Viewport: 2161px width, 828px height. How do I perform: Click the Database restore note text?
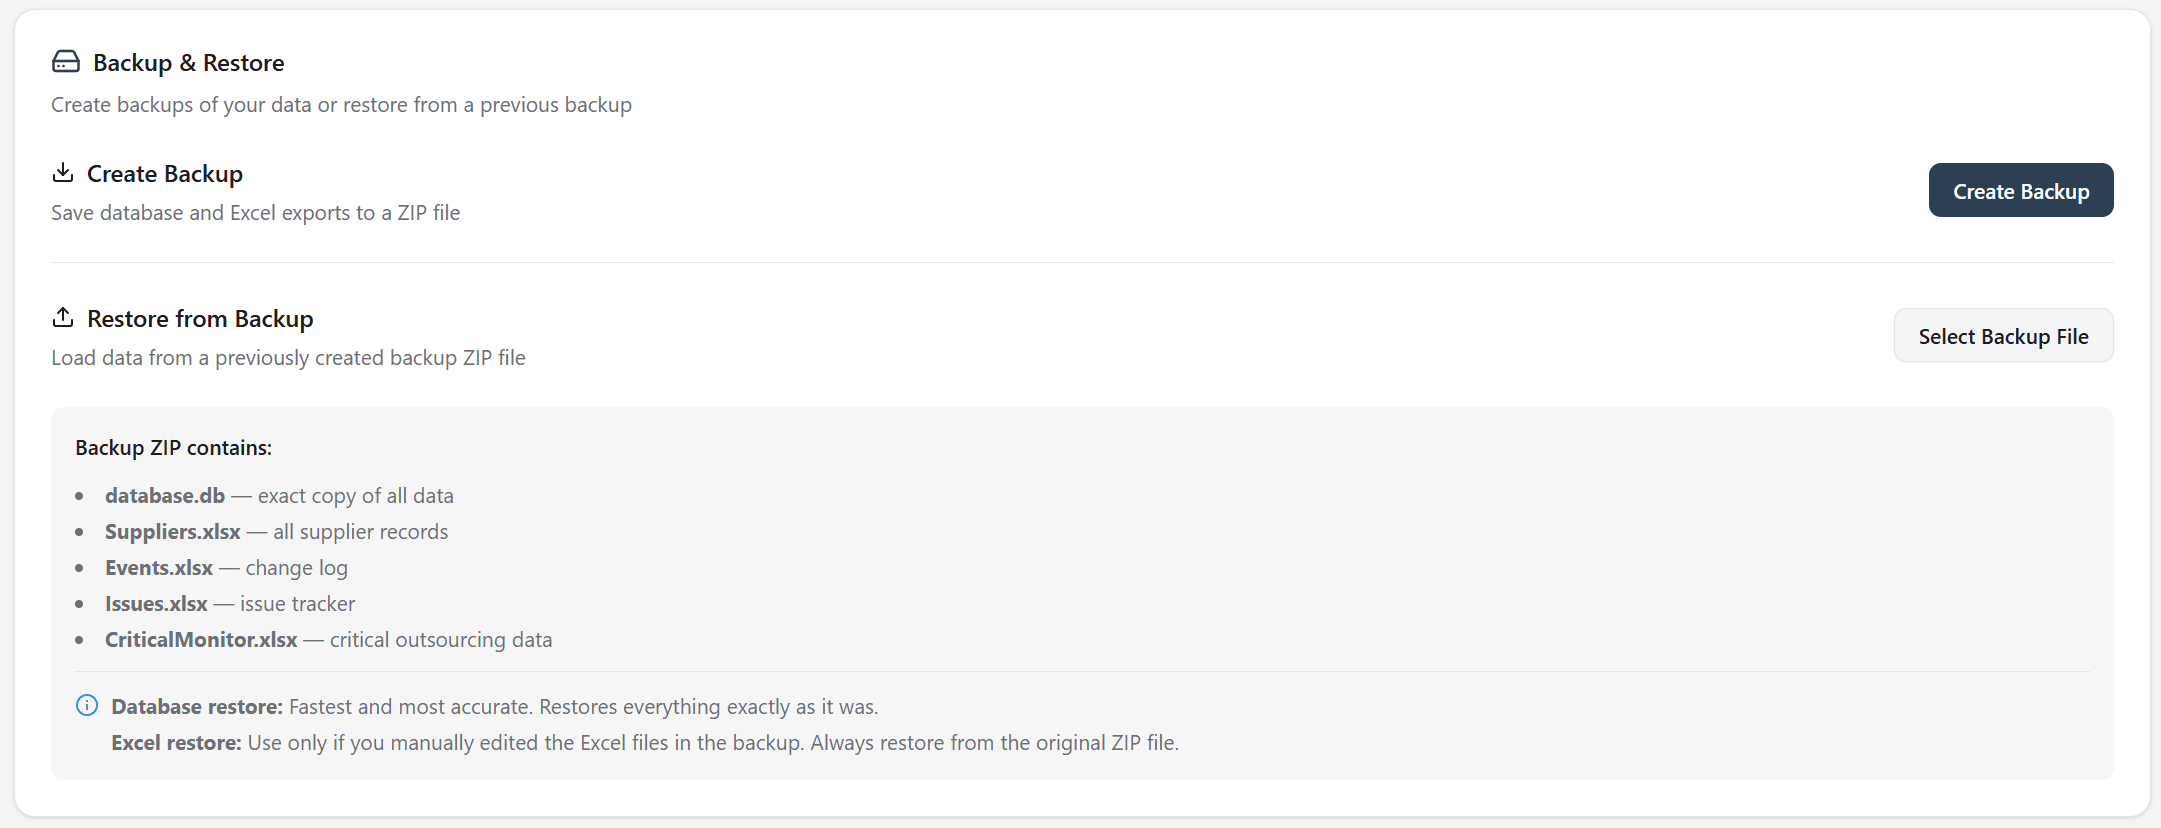point(495,707)
